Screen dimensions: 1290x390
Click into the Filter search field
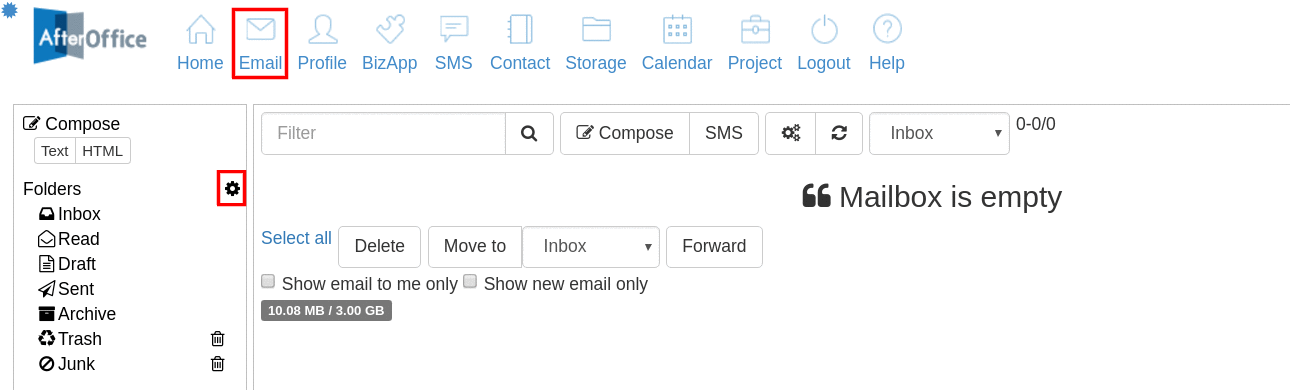point(383,133)
